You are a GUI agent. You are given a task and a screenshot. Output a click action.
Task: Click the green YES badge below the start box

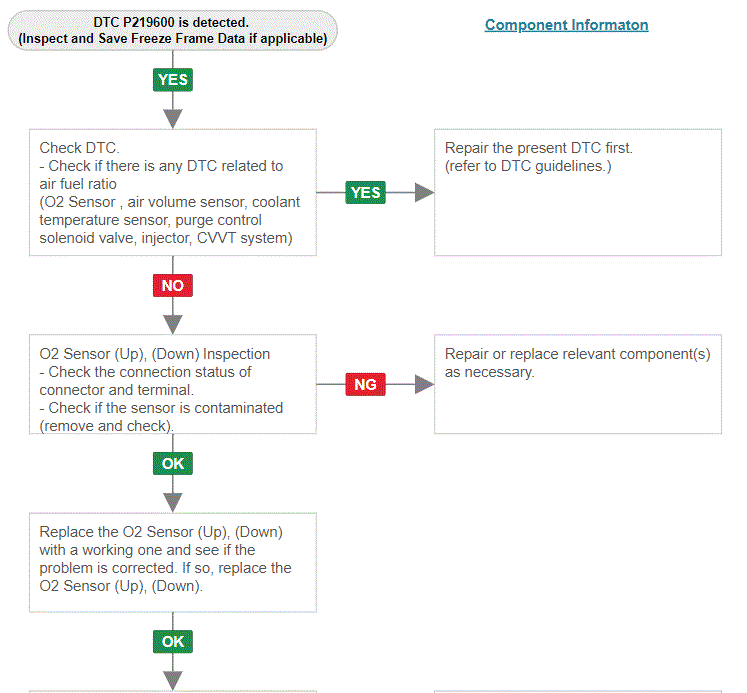[173, 80]
